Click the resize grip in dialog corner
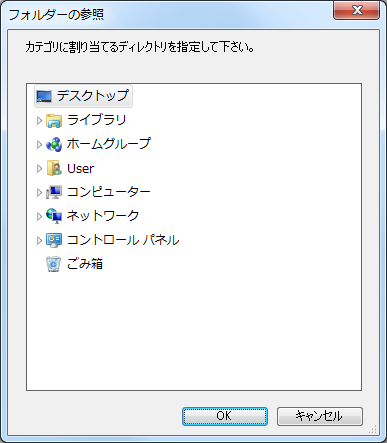This screenshot has width=387, height=443. point(372,430)
